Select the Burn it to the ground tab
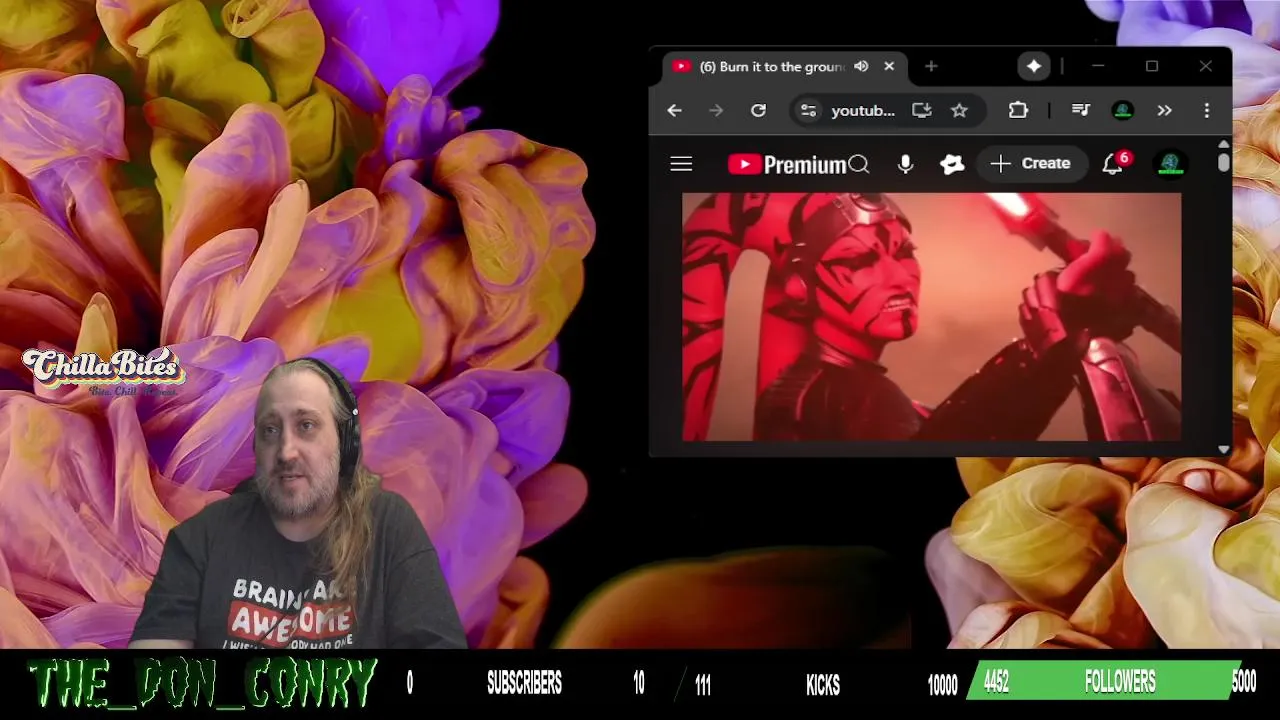Image resolution: width=1280 pixels, height=720 pixels. pyautogui.click(x=785, y=67)
